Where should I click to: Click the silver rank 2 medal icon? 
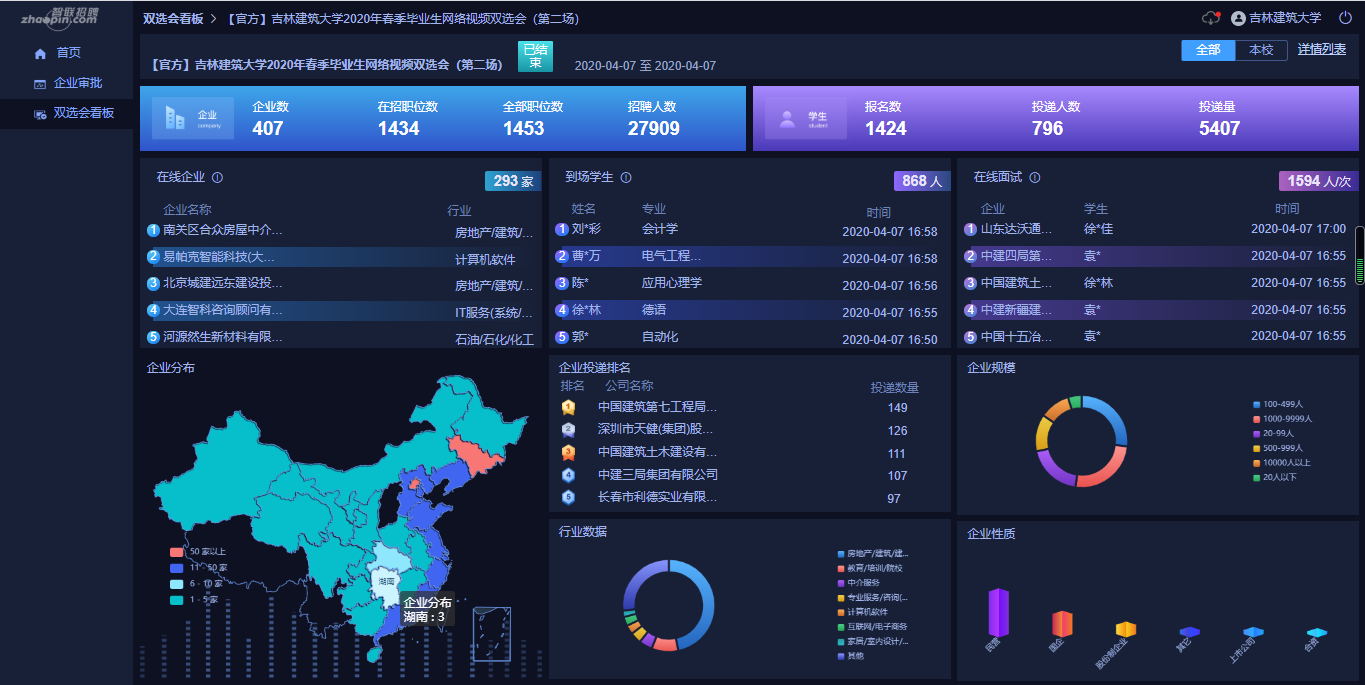(568, 430)
